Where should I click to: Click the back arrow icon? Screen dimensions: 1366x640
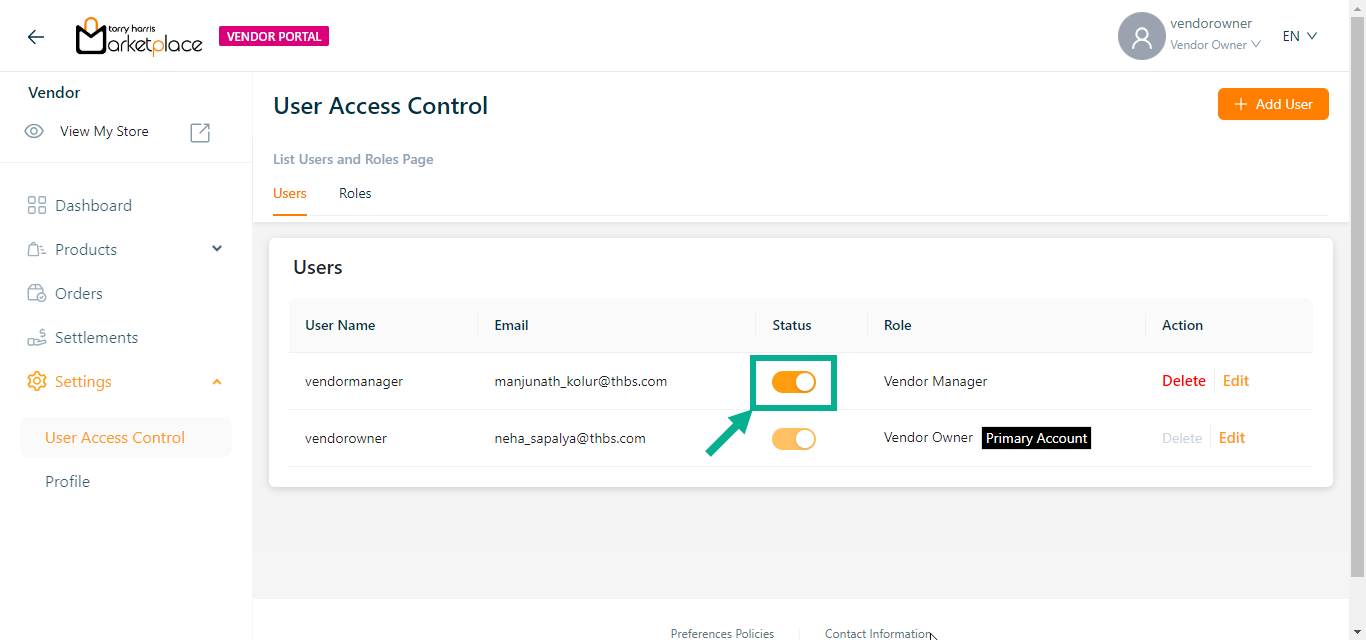[x=36, y=37]
